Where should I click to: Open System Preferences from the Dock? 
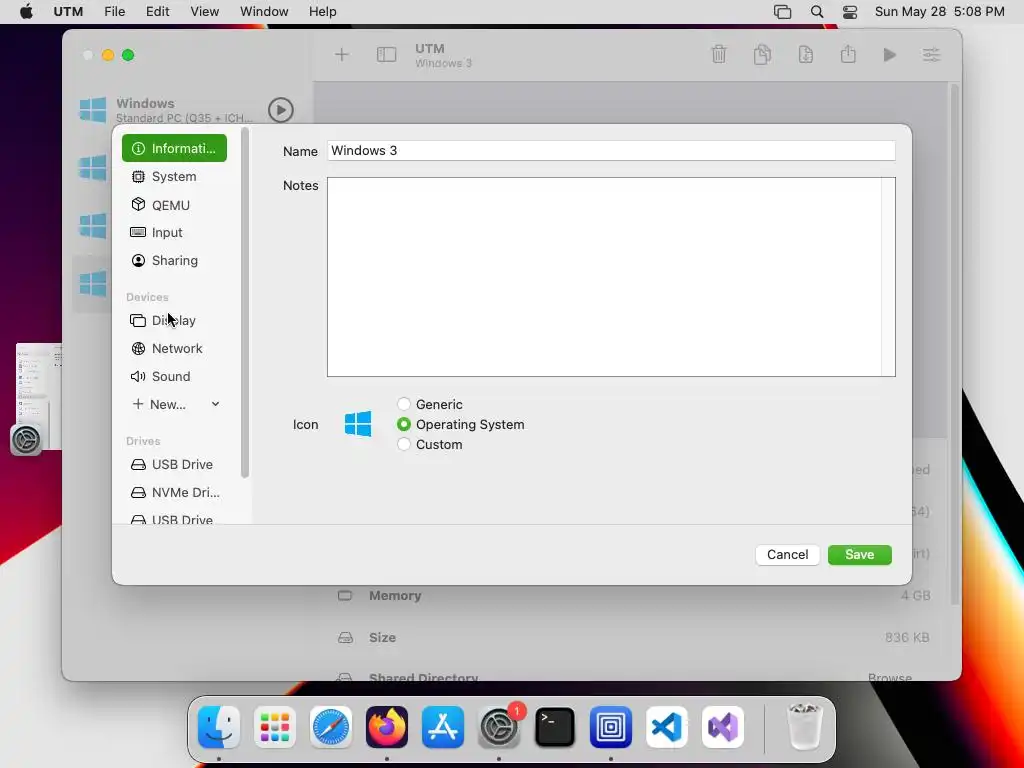pos(499,727)
